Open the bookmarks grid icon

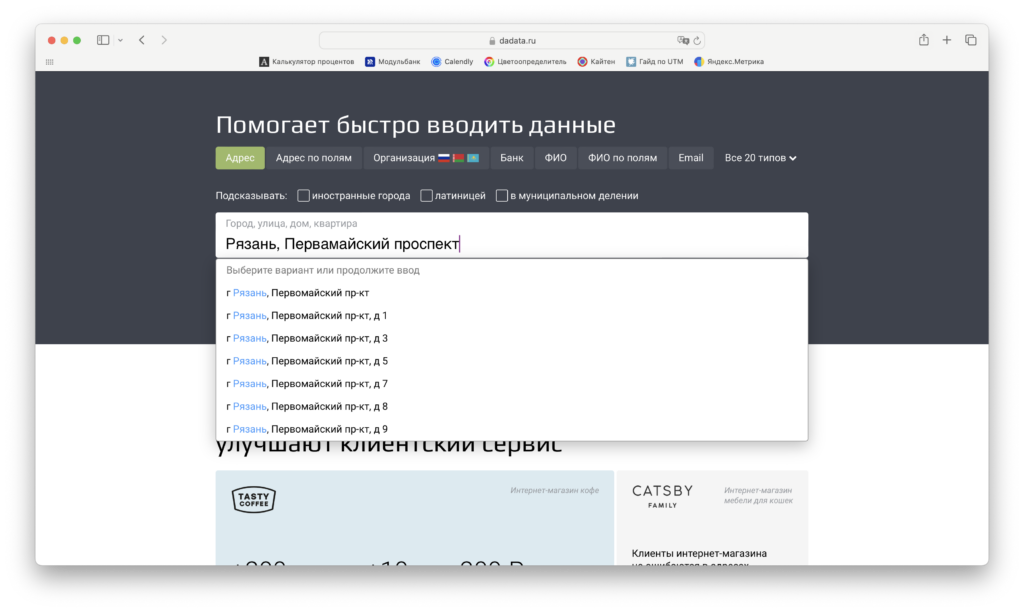(50, 61)
